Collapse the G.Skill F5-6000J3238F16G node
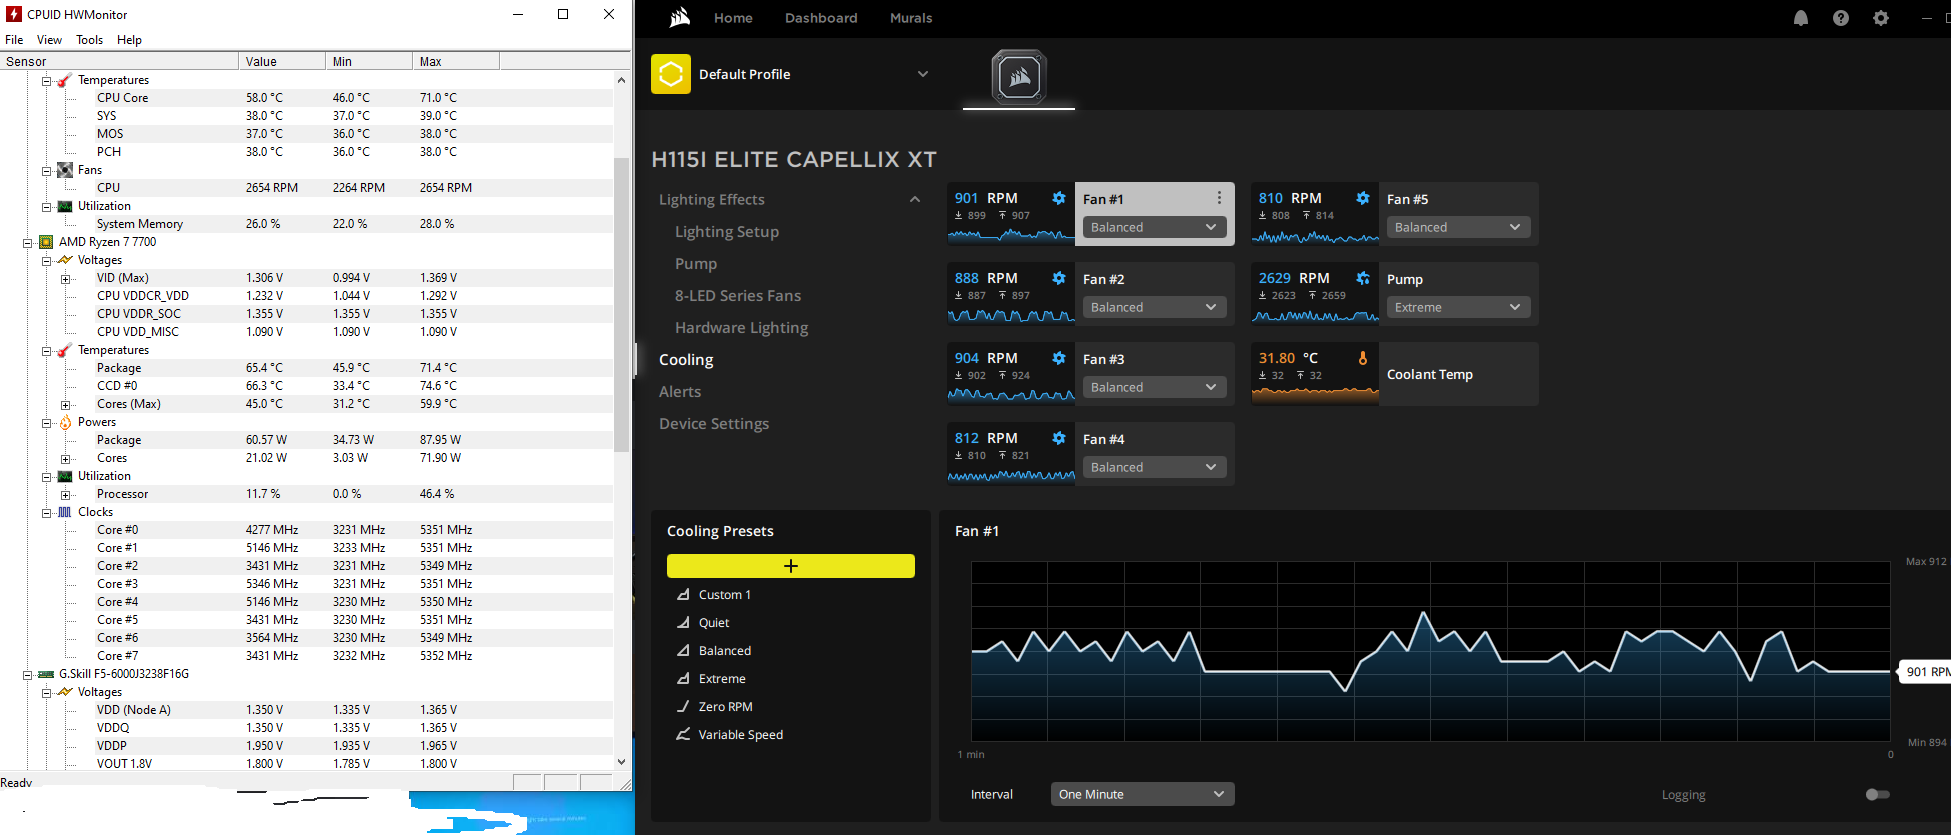1951x835 pixels. [x=28, y=675]
